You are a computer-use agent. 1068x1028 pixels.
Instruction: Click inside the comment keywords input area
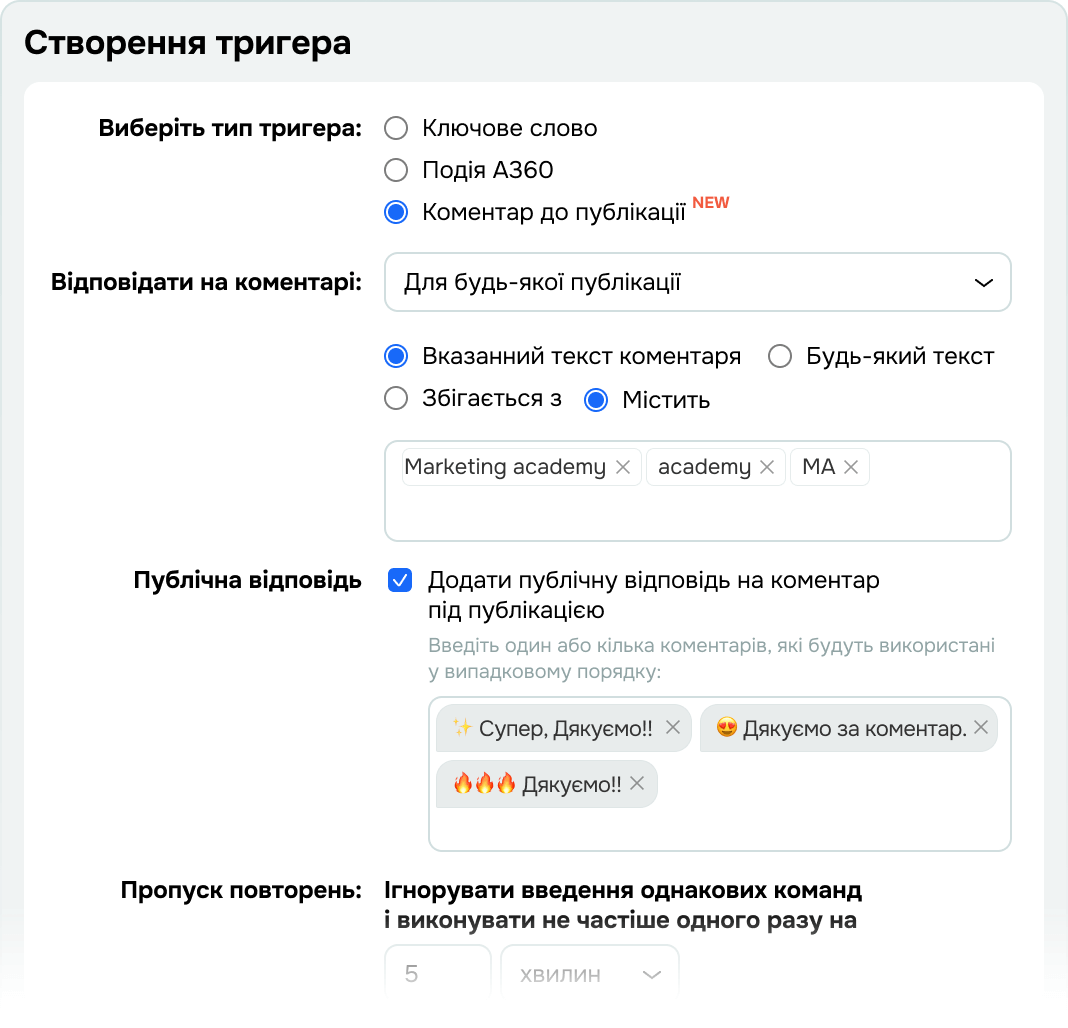coord(697,514)
